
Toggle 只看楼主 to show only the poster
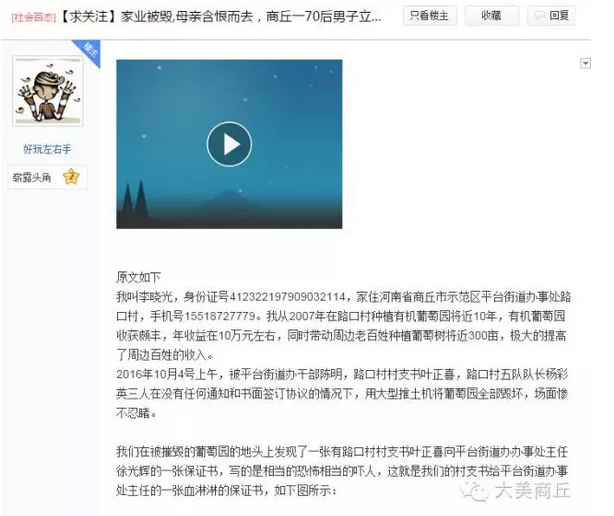[x=430, y=16]
